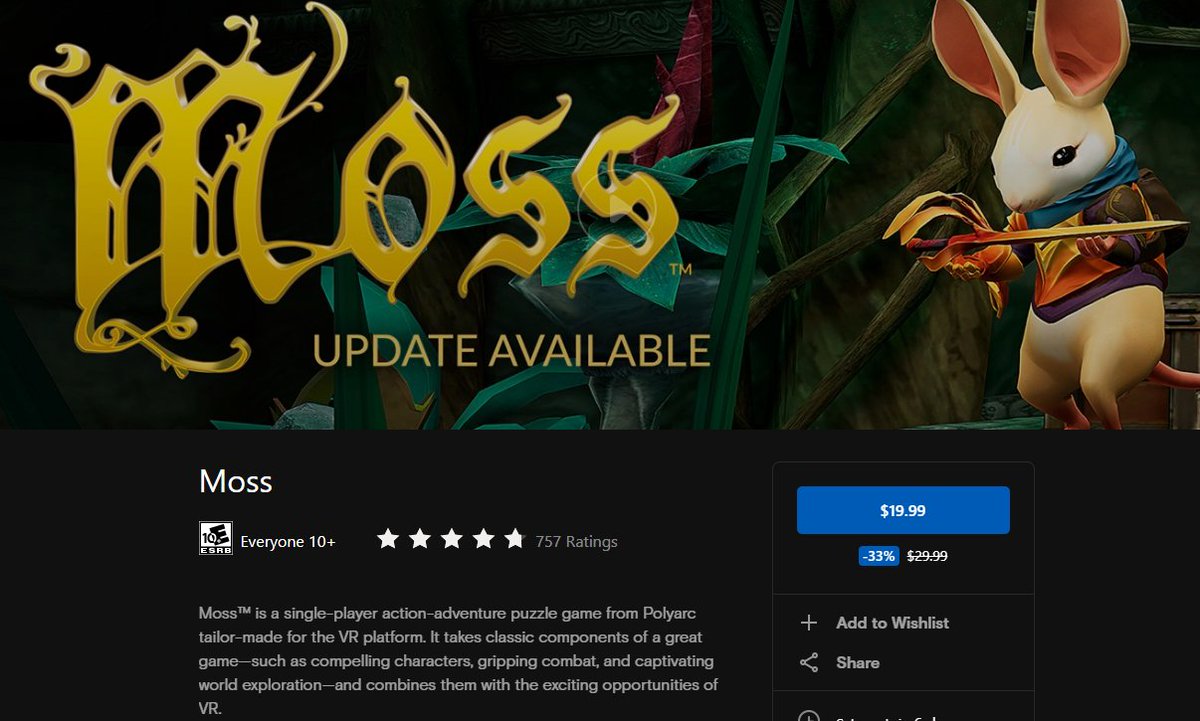Image resolution: width=1200 pixels, height=721 pixels.
Task: Select the fourth rating star
Action: [x=483, y=540]
